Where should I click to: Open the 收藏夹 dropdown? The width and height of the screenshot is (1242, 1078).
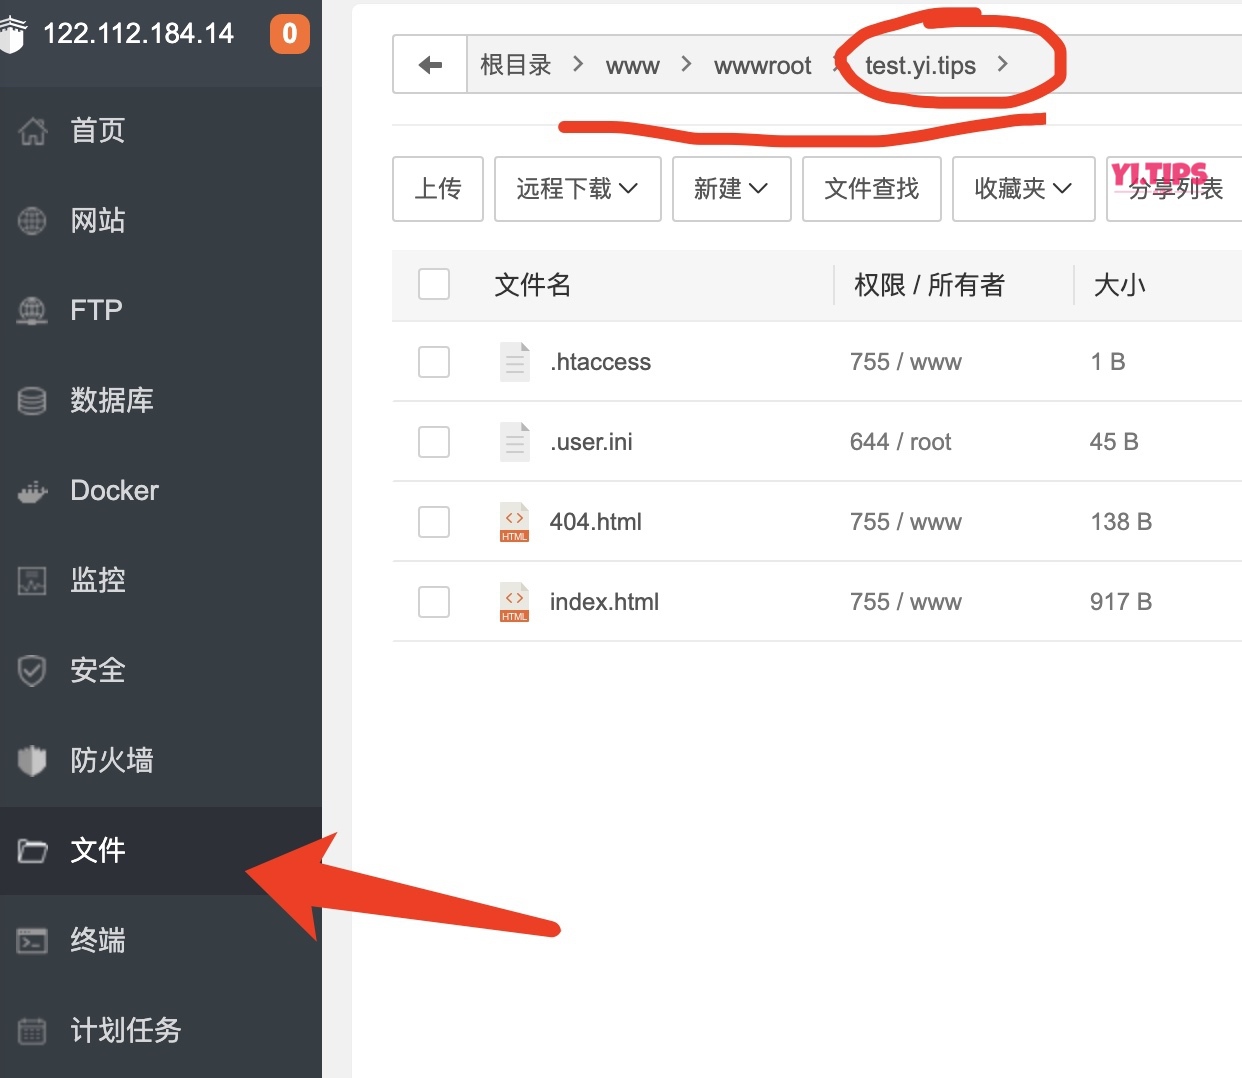click(x=1024, y=189)
